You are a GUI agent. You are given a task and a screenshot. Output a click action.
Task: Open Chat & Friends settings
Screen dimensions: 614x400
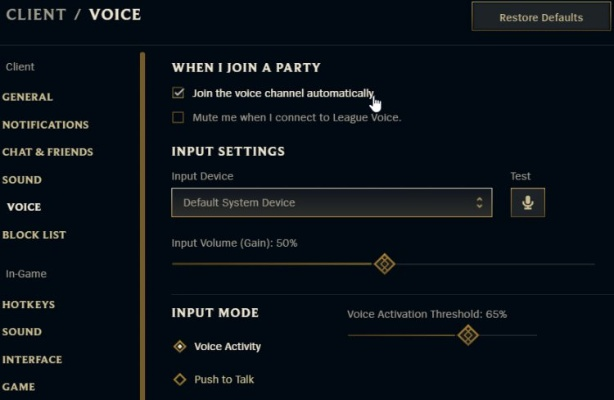(47, 152)
